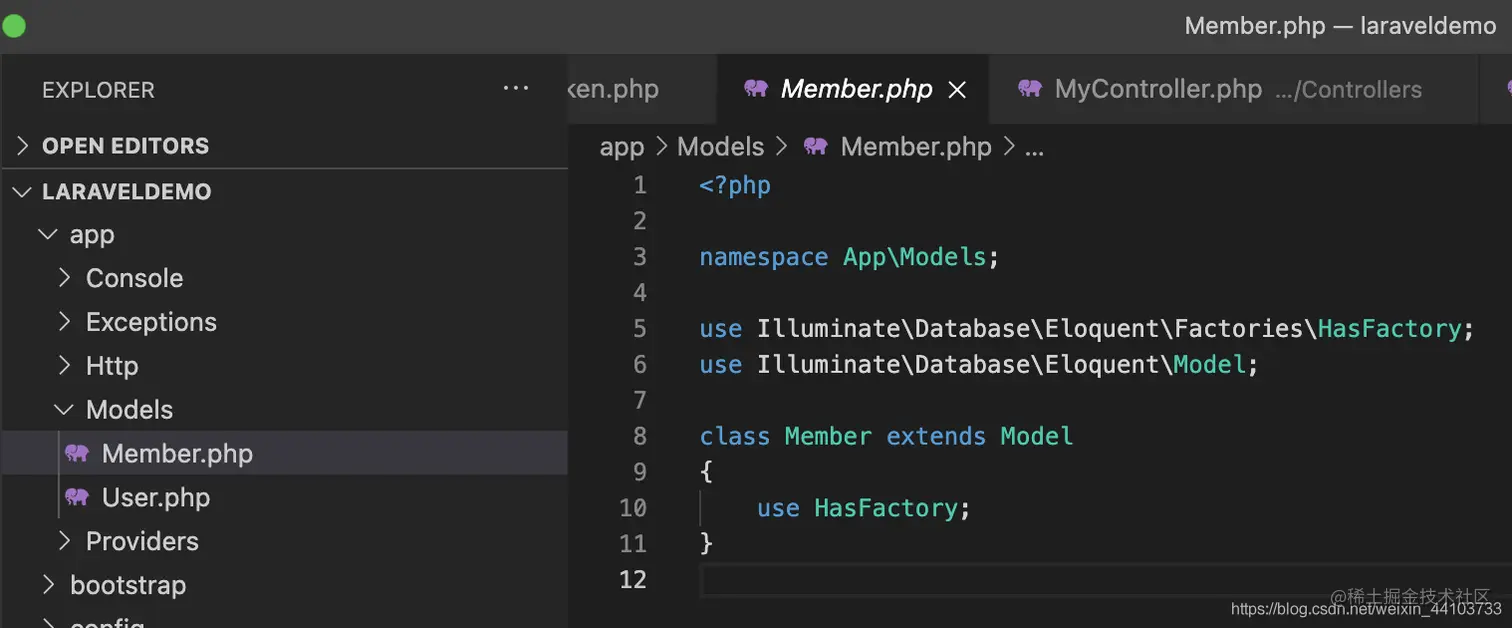Click the elephant icon on the Member.php tab
This screenshot has width=1512, height=628.
pos(756,89)
